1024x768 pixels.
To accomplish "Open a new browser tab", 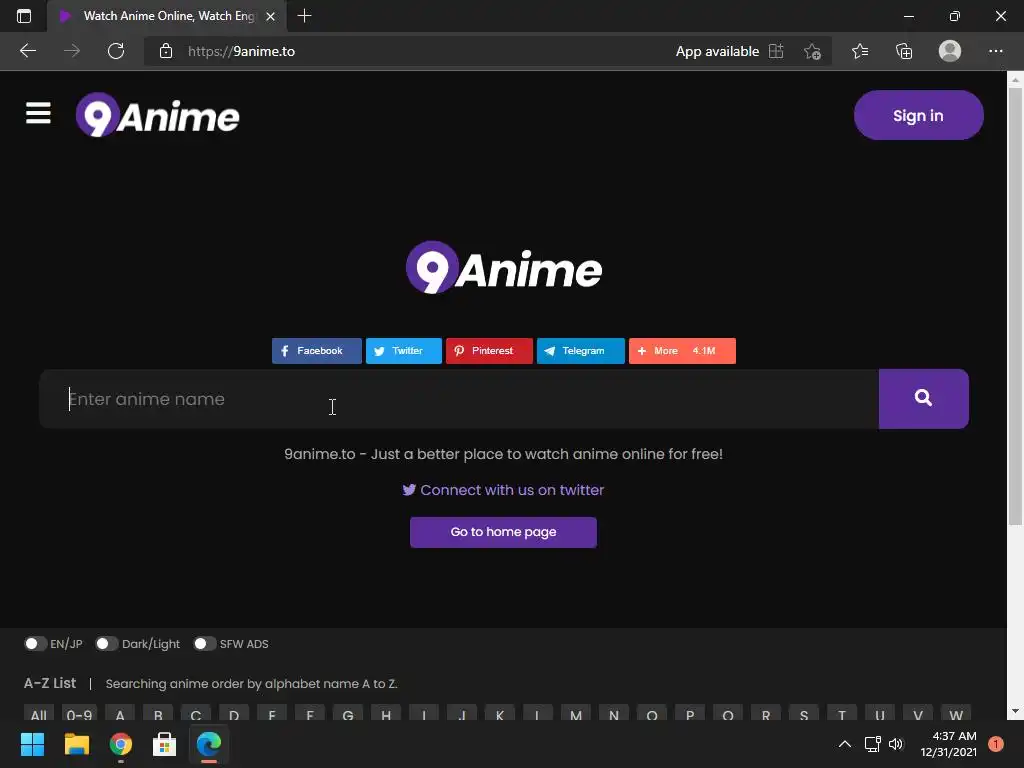I will (304, 16).
